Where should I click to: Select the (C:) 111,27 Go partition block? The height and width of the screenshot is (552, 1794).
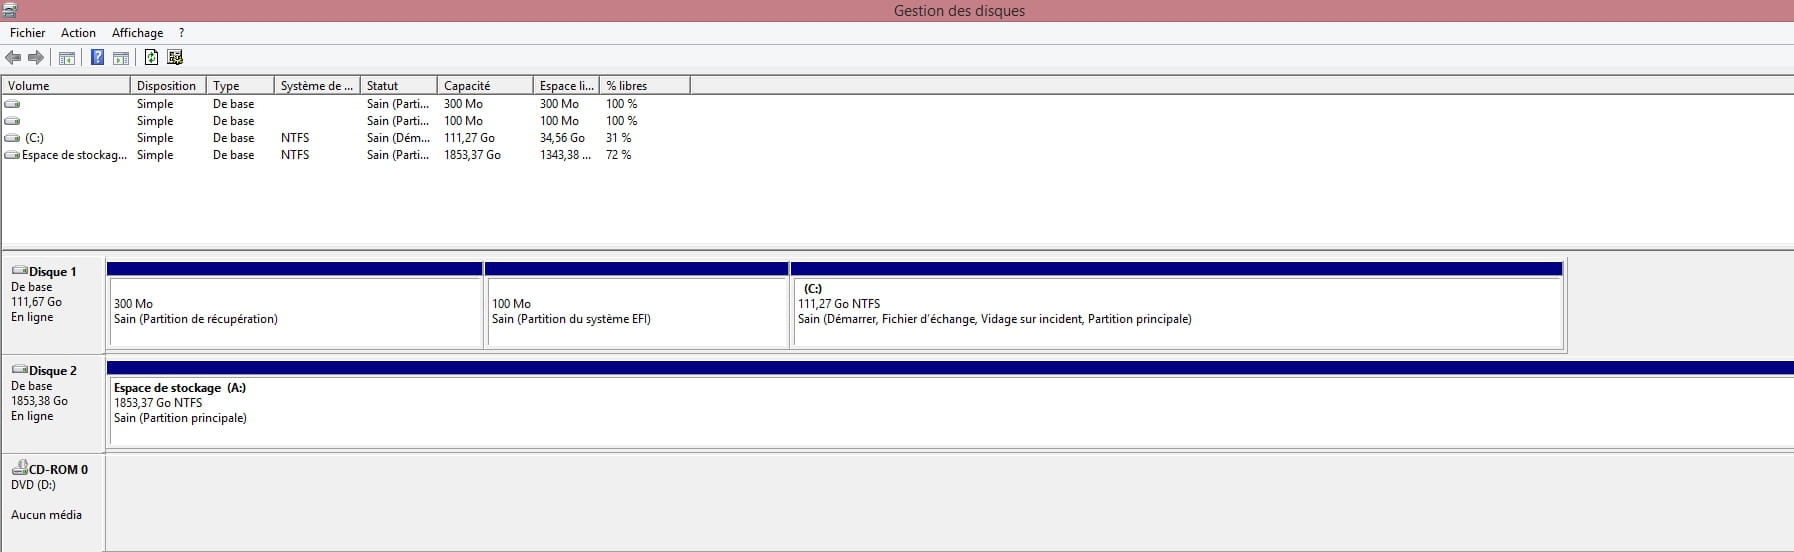(1177, 305)
